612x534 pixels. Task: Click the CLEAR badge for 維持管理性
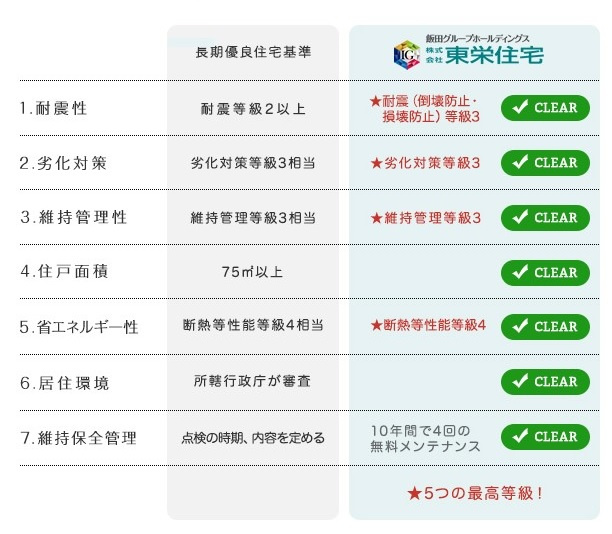pyautogui.click(x=545, y=218)
